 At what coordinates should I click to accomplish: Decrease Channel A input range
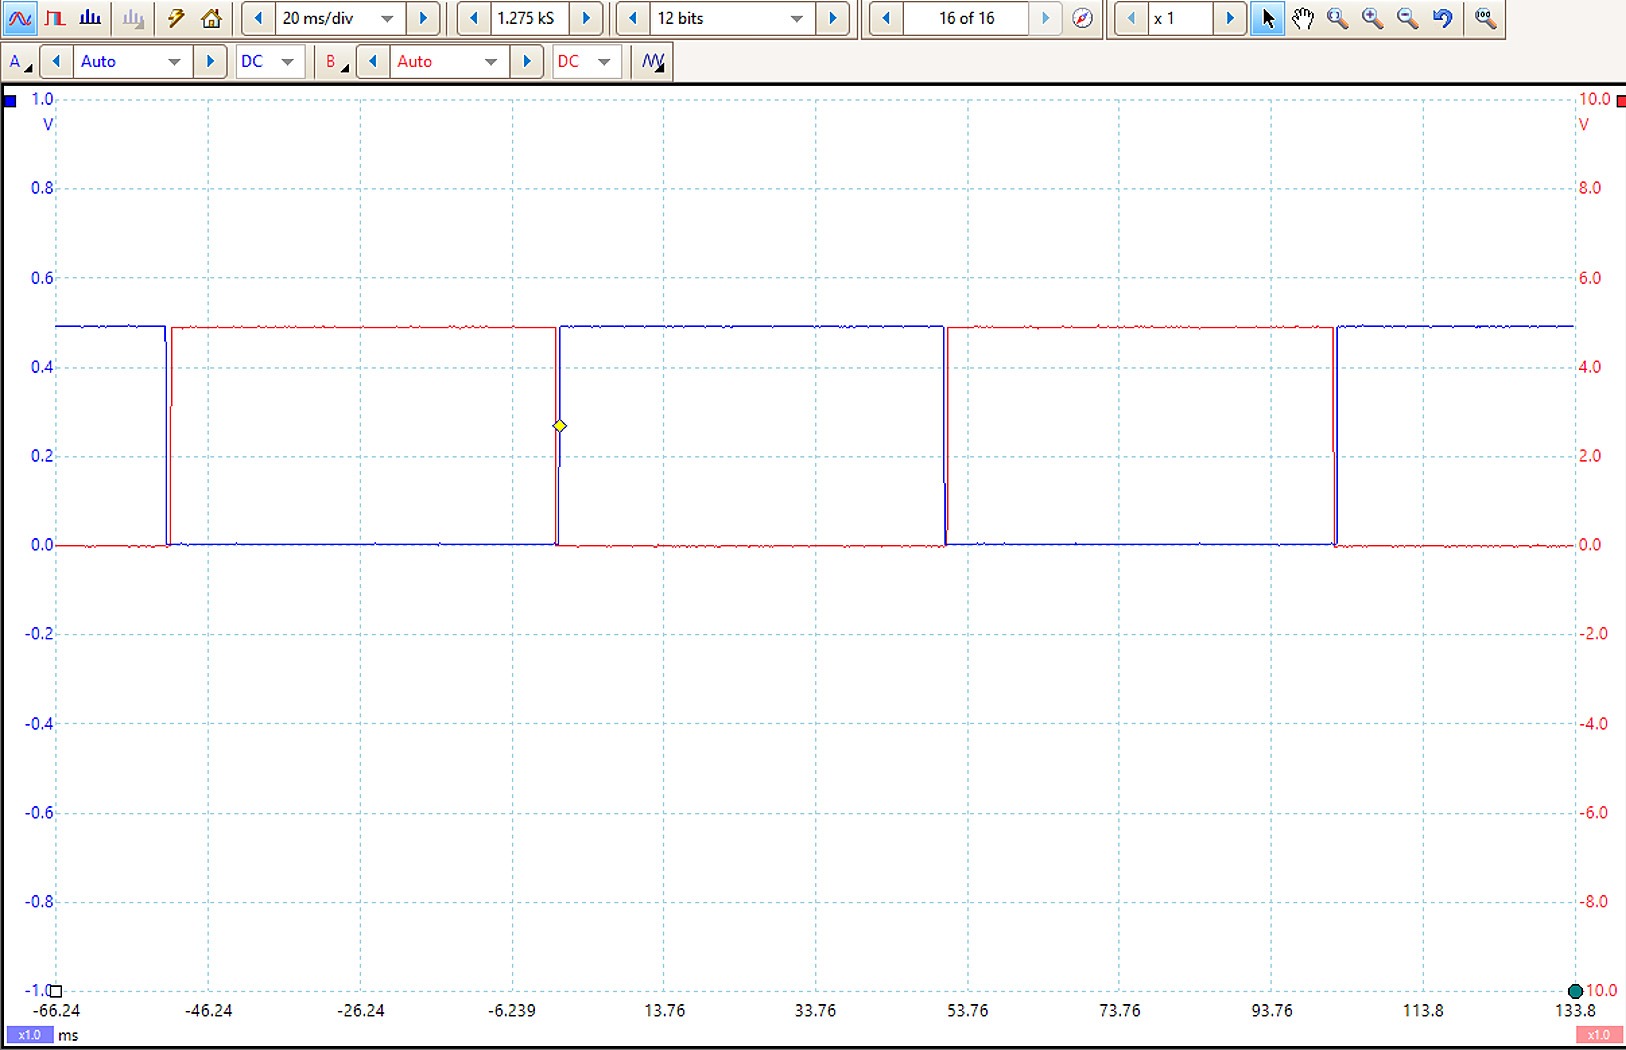pyautogui.click(x=57, y=62)
